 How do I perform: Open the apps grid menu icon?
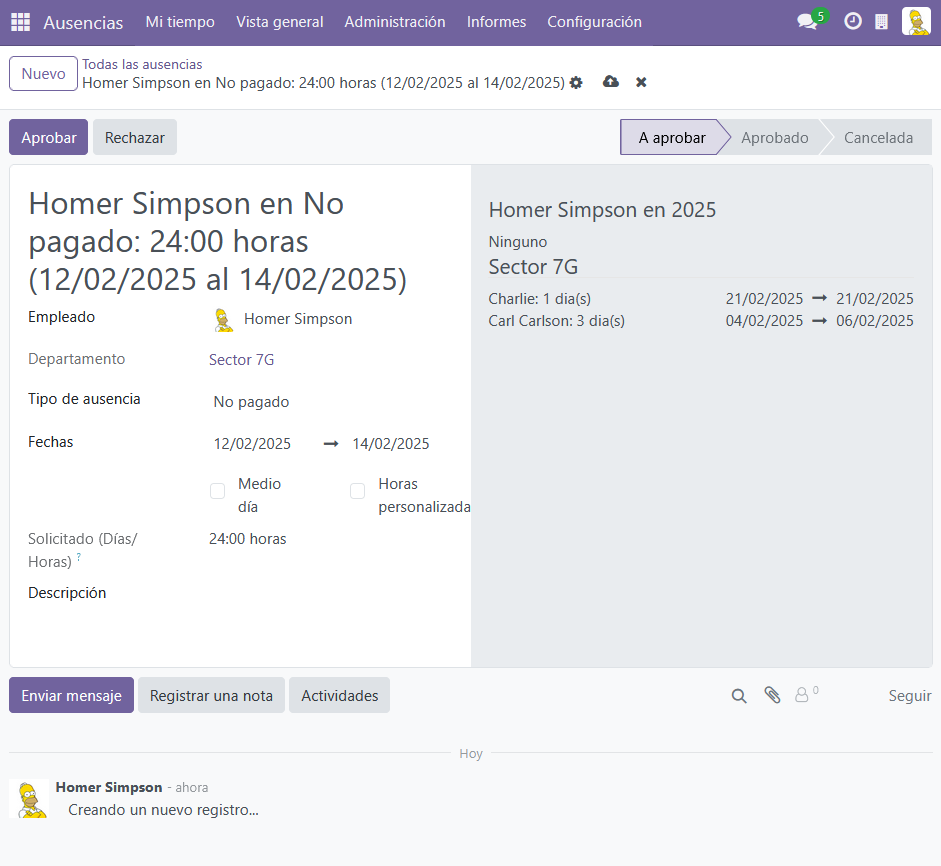pos(20,22)
